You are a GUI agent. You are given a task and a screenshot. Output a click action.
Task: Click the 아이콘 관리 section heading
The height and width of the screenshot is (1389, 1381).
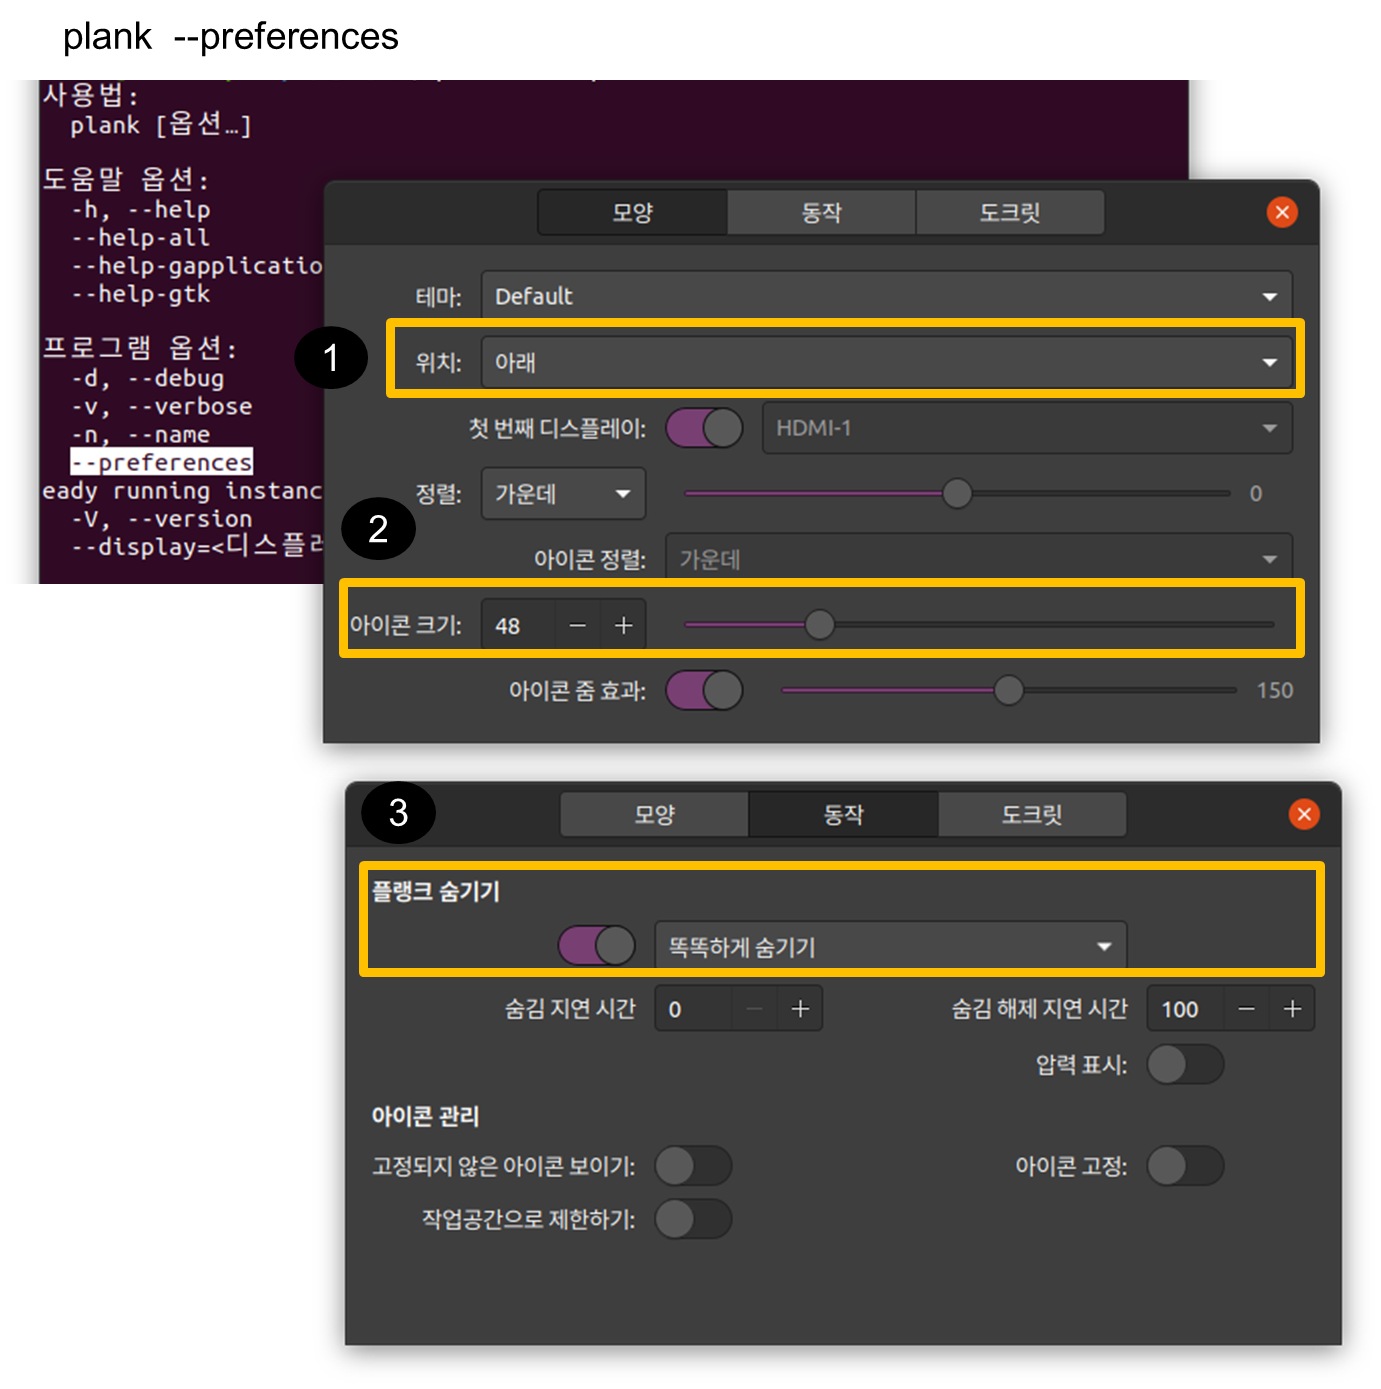[425, 1116]
